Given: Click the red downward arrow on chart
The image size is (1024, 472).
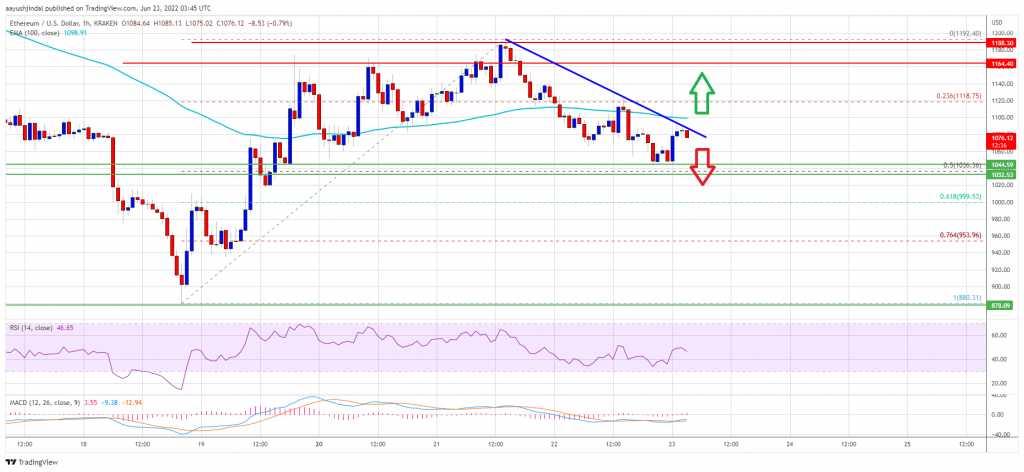Looking at the screenshot, I should (x=703, y=166).
